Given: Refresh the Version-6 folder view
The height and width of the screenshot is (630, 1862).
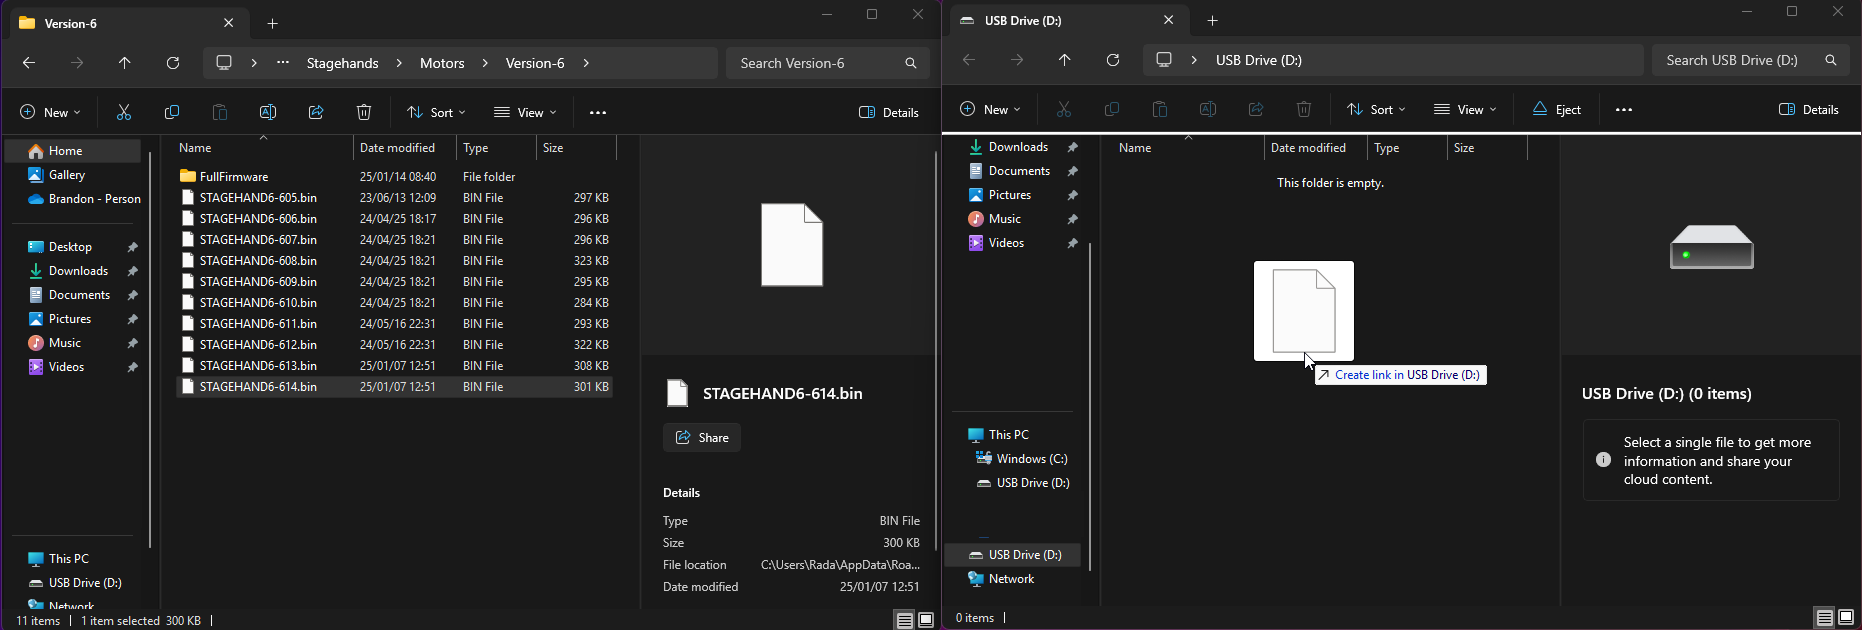Looking at the screenshot, I should pyautogui.click(x=173, y=63).
